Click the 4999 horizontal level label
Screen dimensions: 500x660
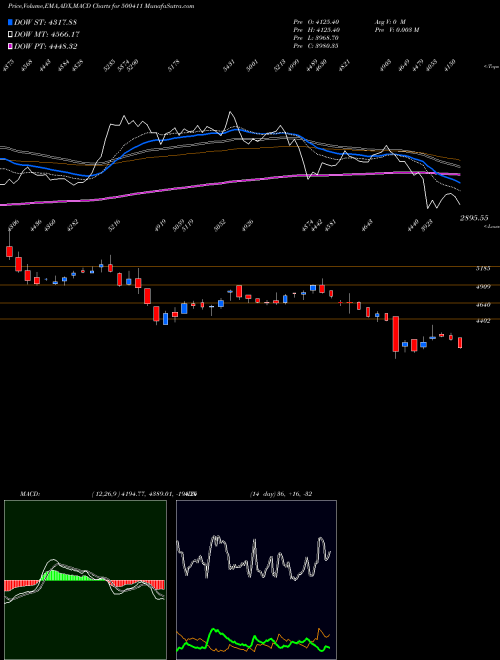click(x=483, y=287)
